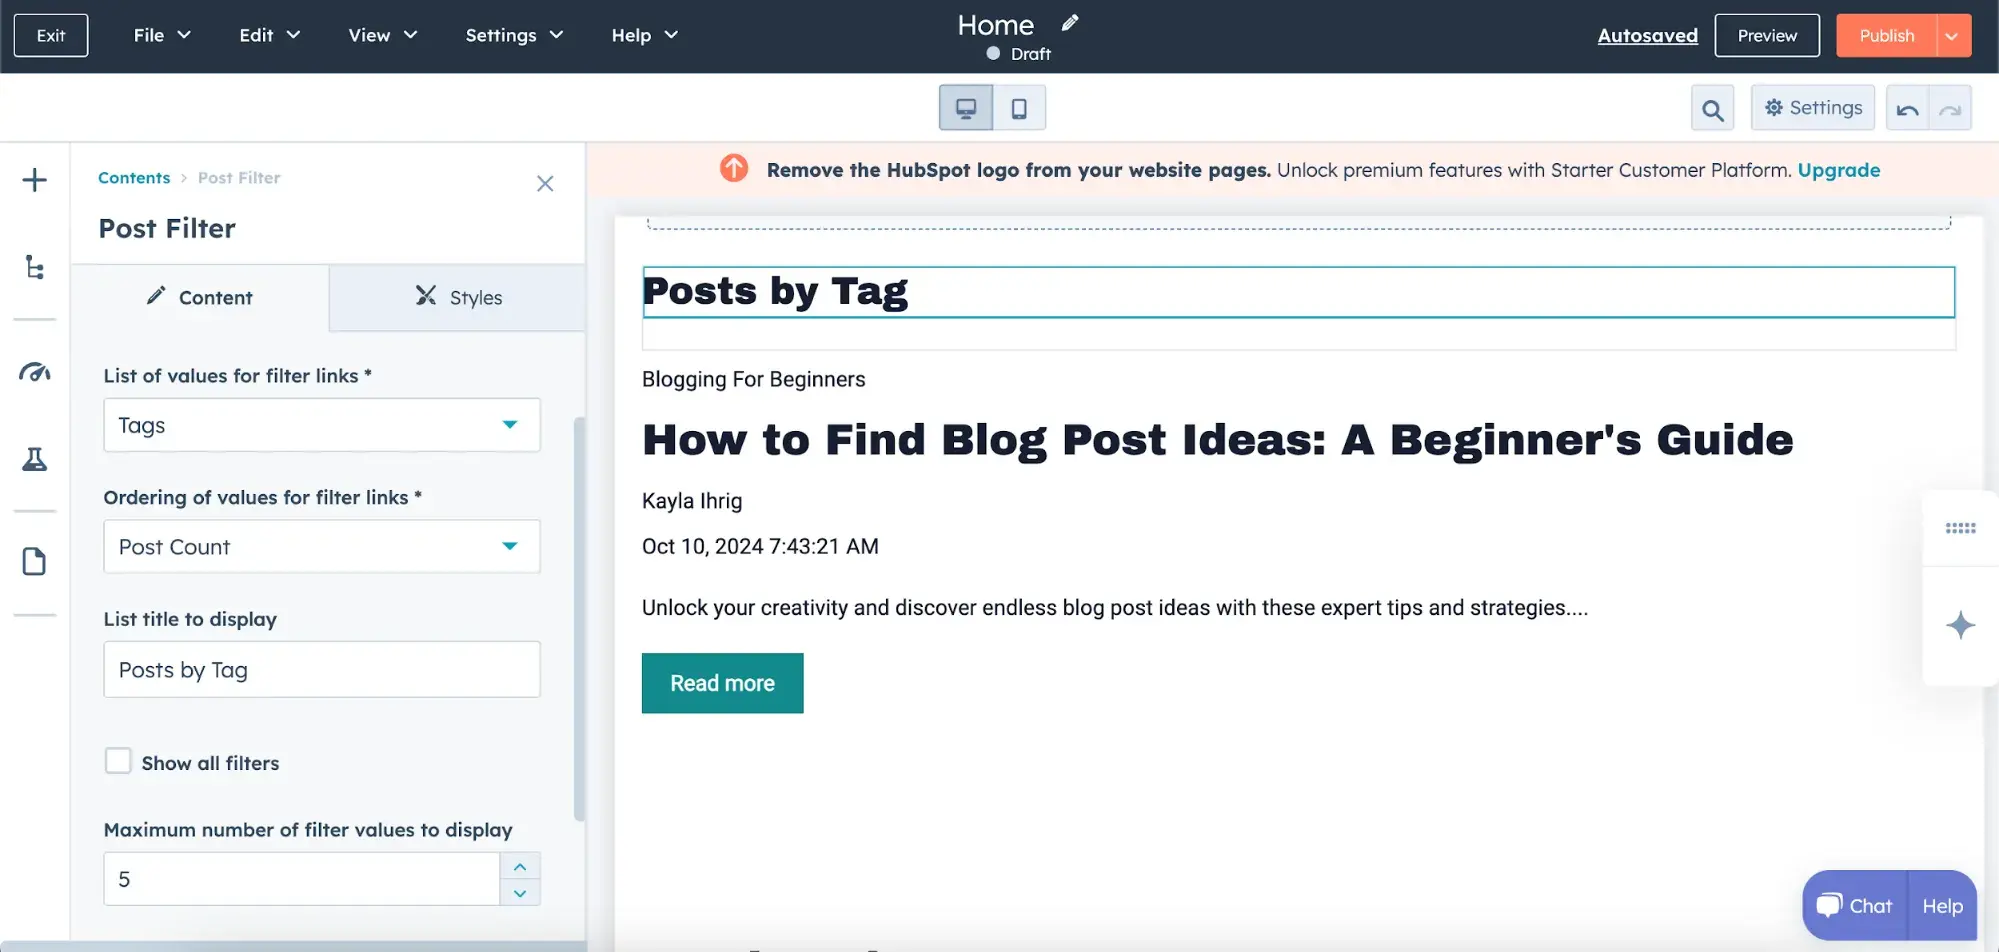Click the Contents breadcrumb link

point(134,178)
